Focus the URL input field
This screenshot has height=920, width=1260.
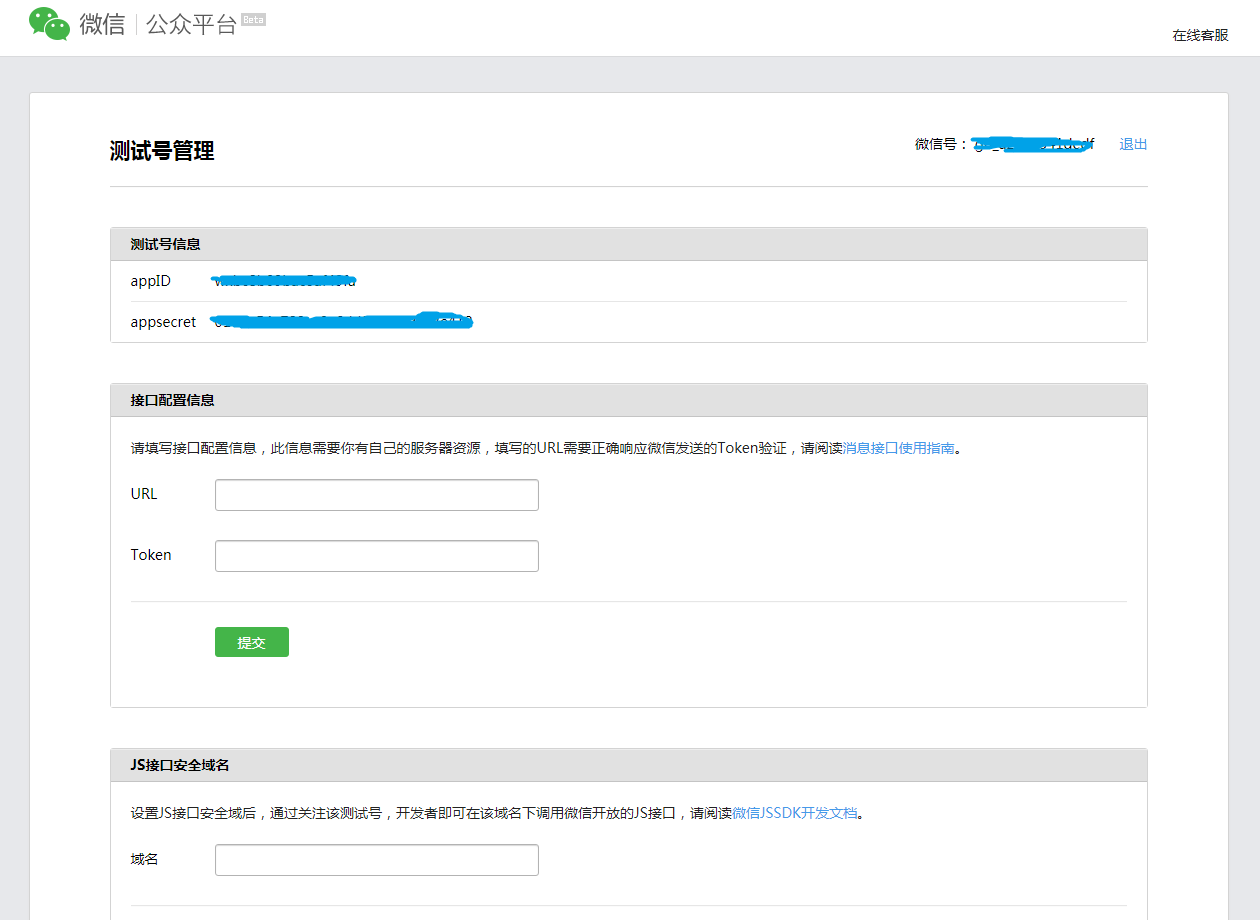click(x=377, y=495)
